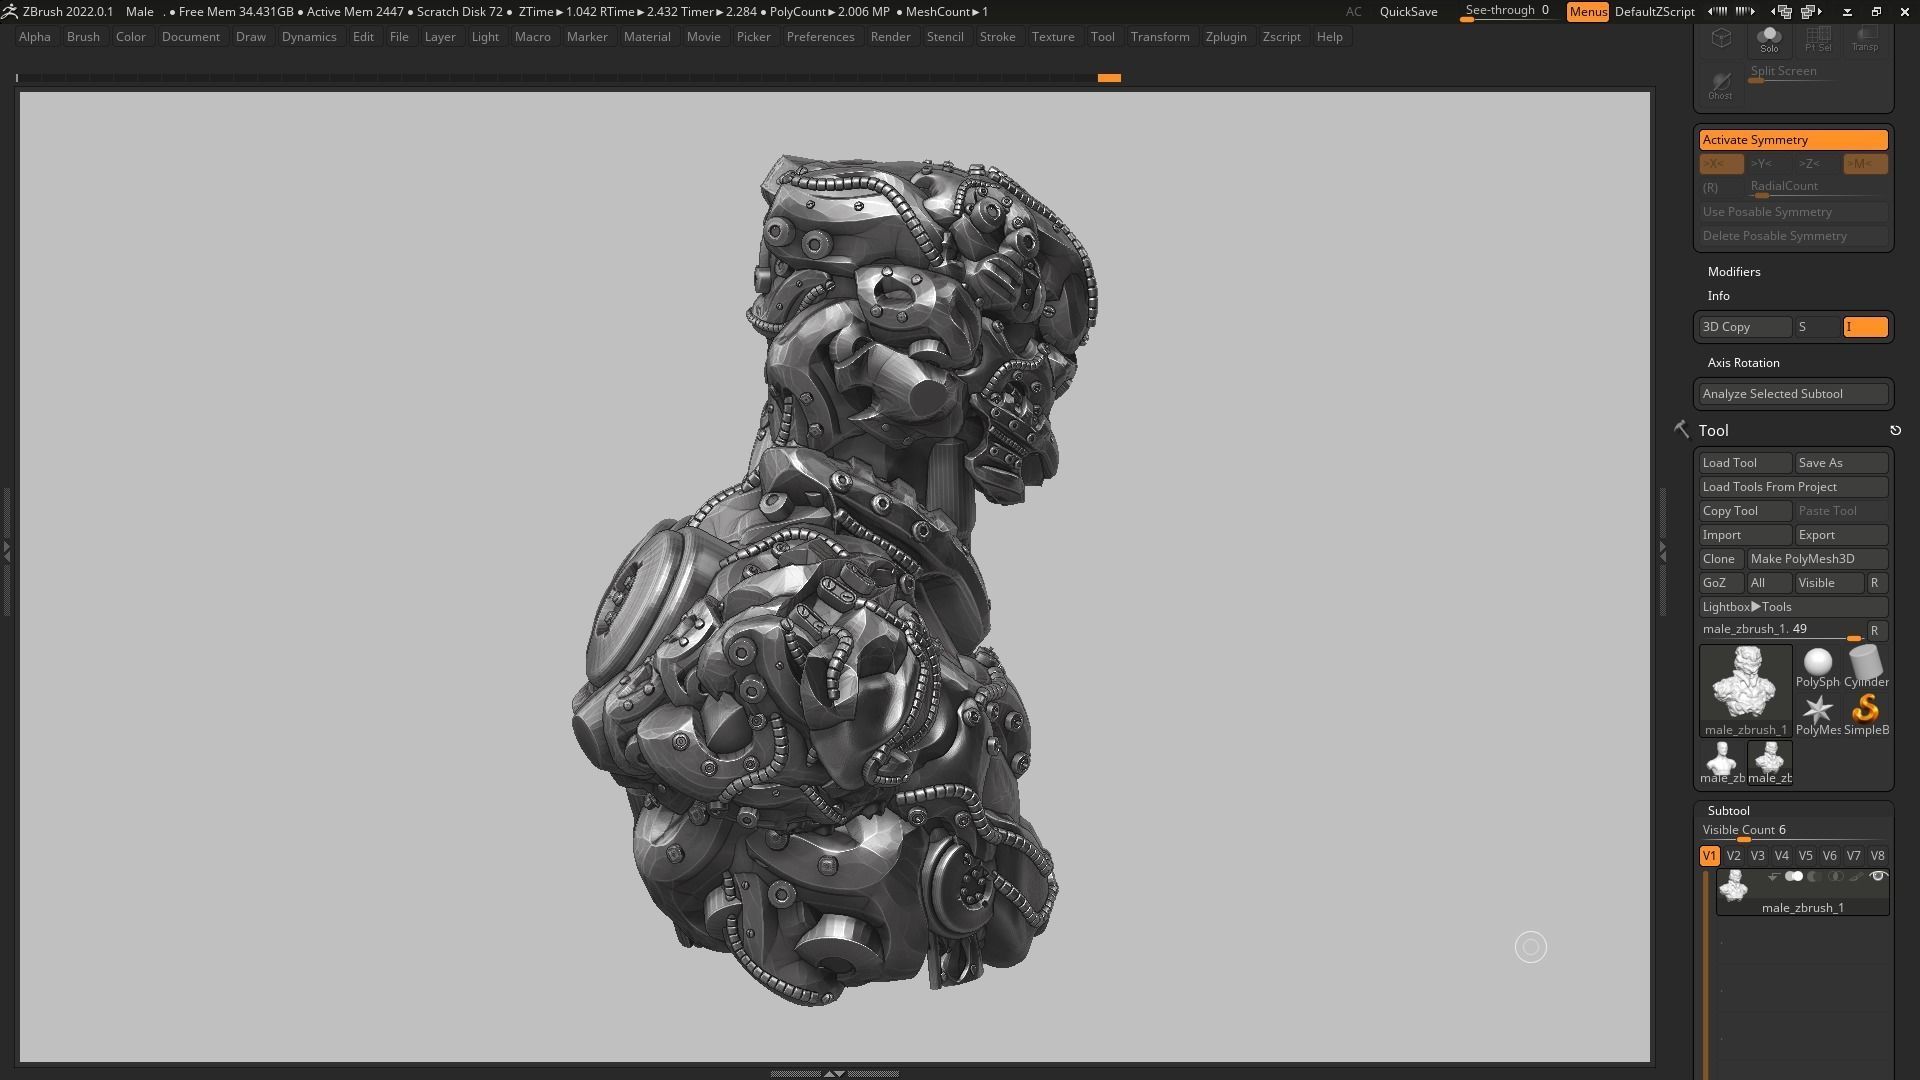The width and height of the screenshot is (1920, 1080).
Task: Click Make PolyMesh3D button
Action: 1816,559
